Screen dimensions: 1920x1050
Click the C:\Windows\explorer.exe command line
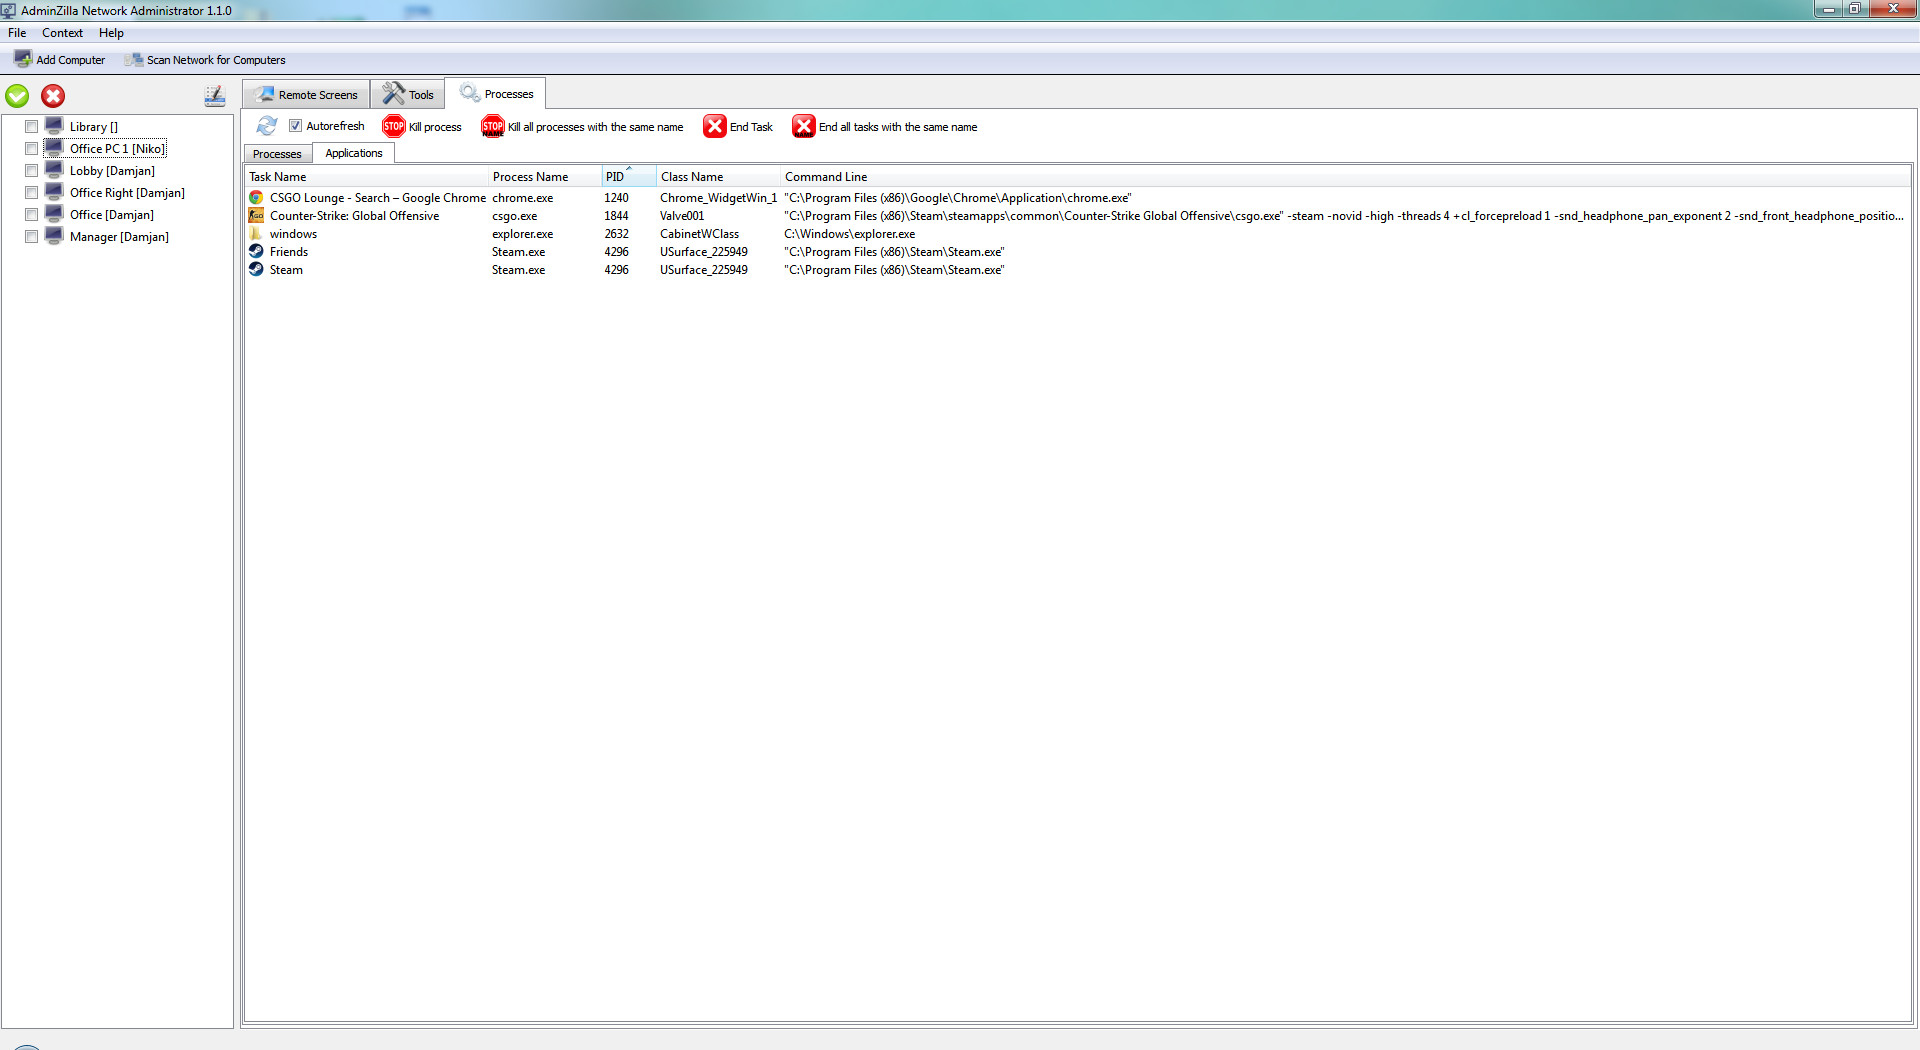849,234
